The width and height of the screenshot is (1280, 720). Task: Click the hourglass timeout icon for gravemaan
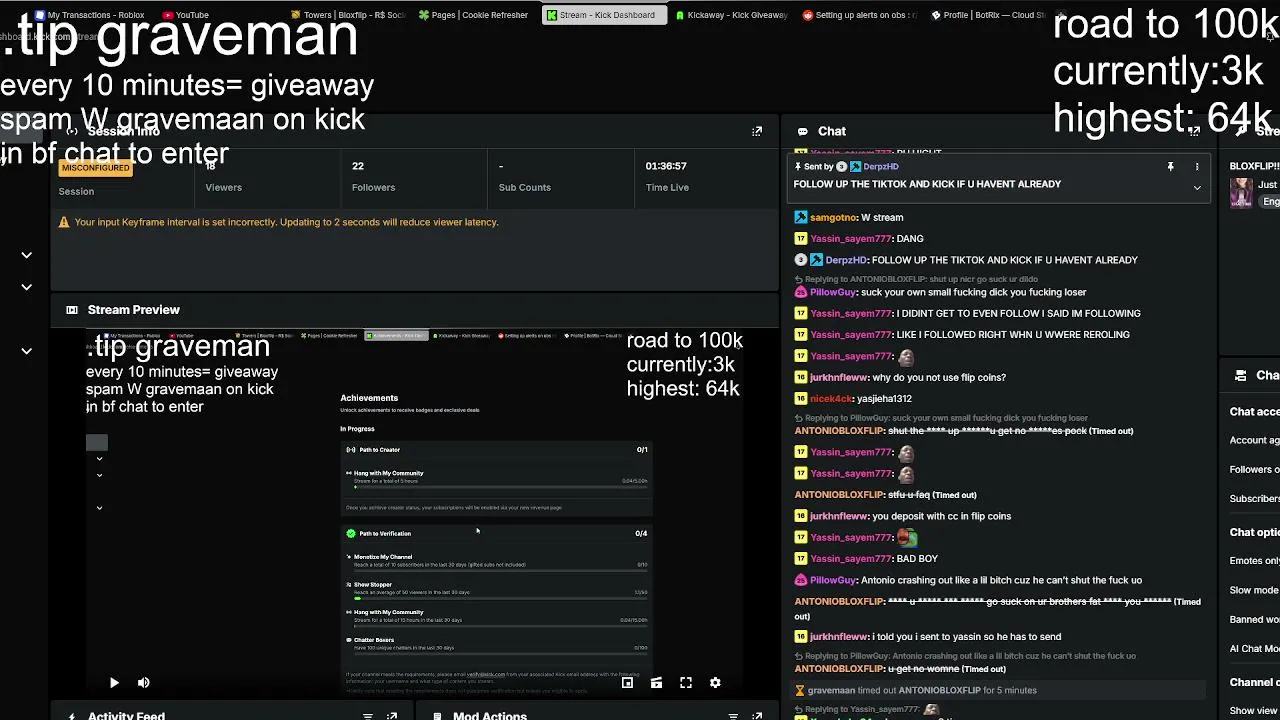(800, 691)
